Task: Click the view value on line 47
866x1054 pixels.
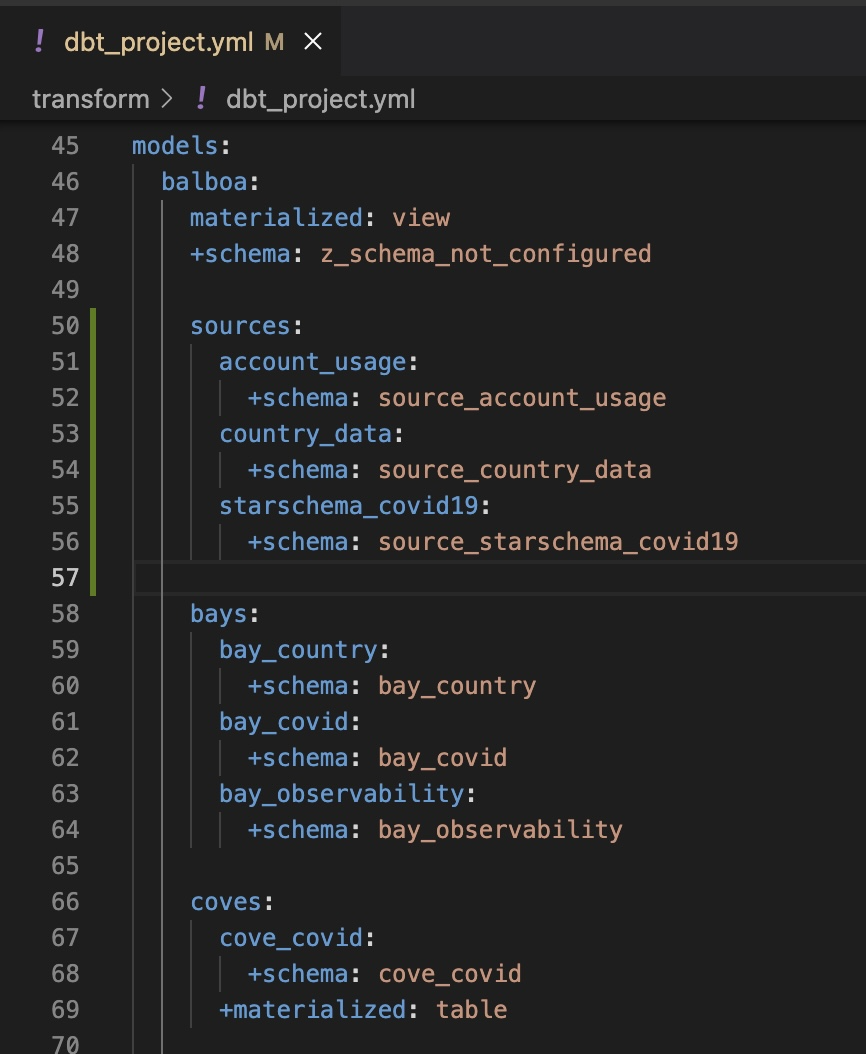Action: coord(421,218)
